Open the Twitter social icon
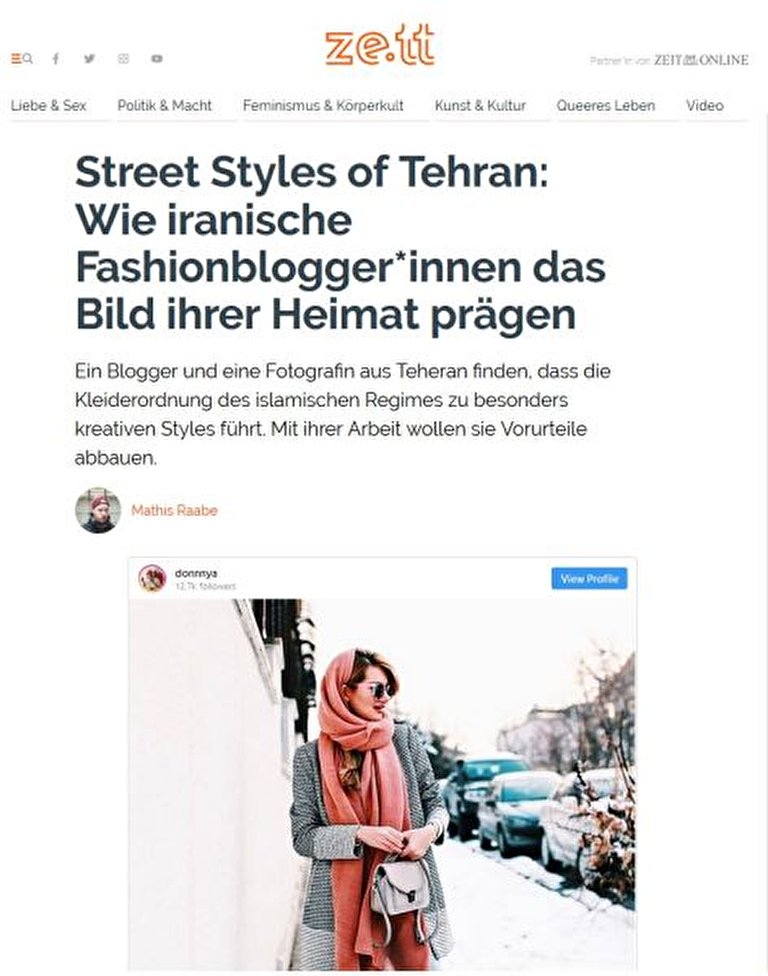 coord(90,59)
